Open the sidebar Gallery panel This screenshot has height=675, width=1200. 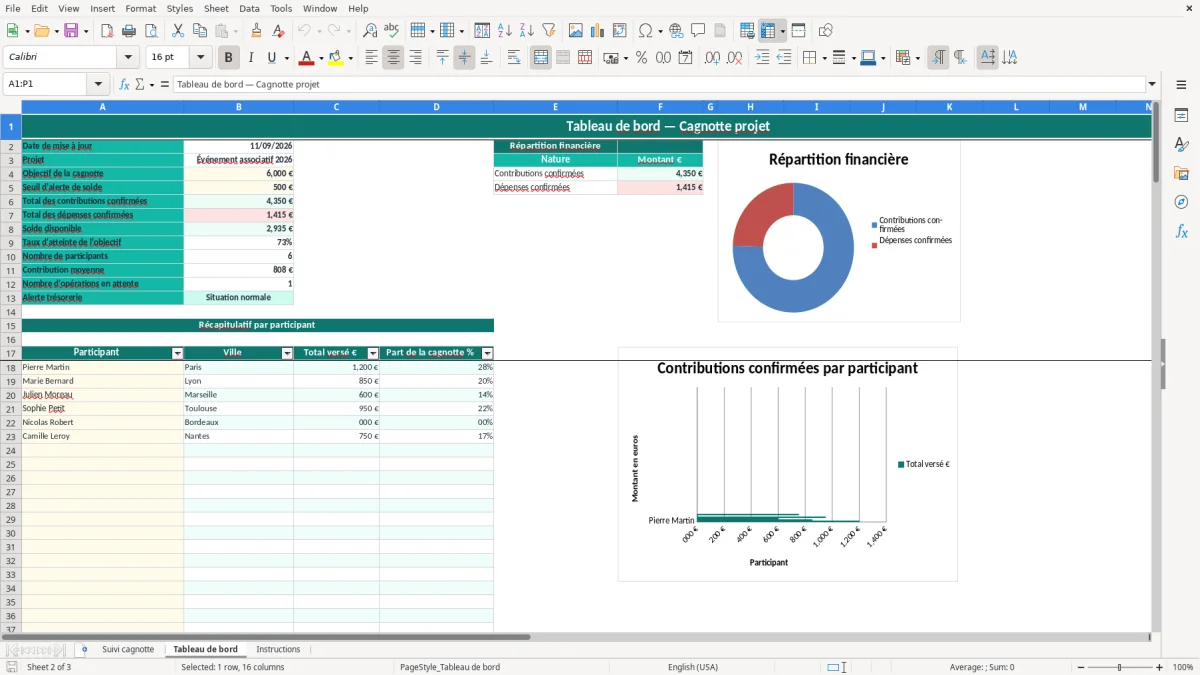coord(1181,173)
